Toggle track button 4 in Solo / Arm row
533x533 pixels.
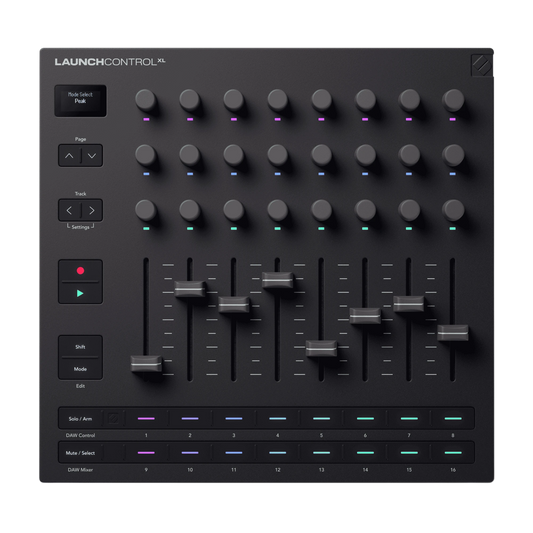277,418
